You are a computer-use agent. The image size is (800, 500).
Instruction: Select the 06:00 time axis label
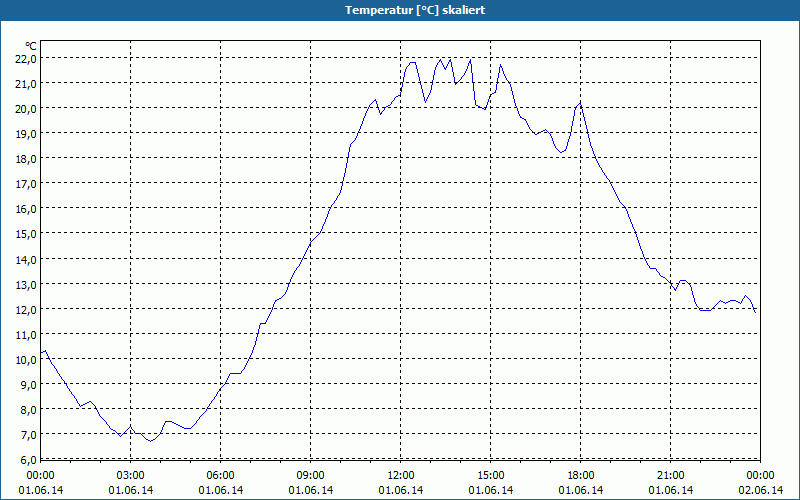click(x=220, y=476)
